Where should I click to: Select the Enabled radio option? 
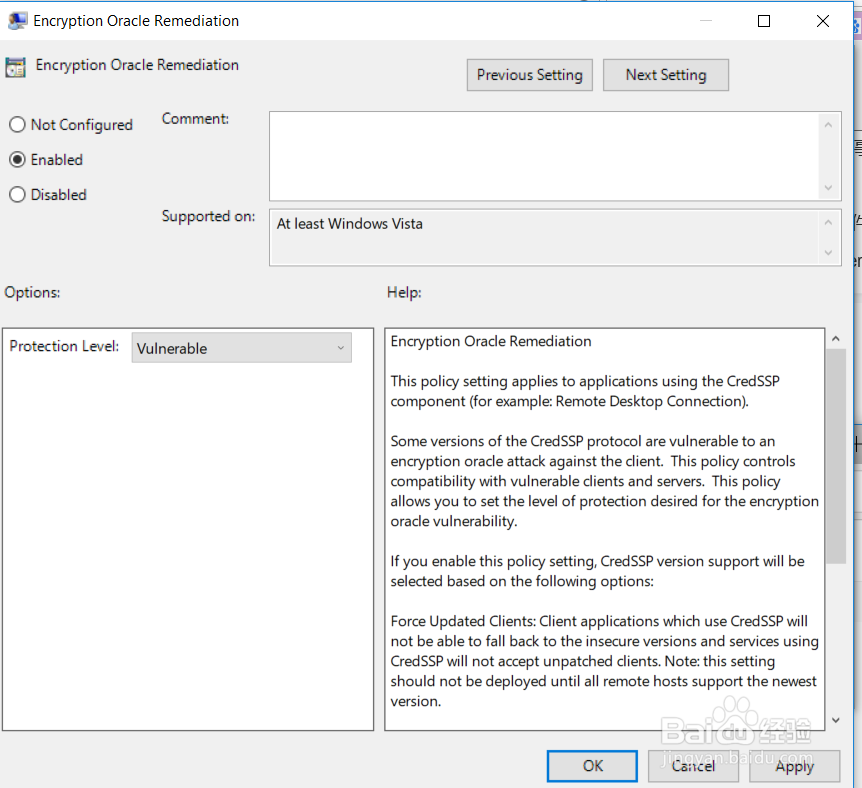17,160
